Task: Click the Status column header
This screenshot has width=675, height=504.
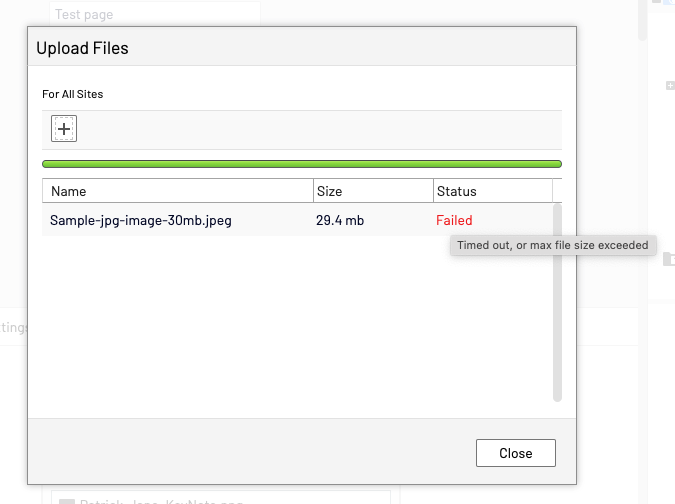Action: coord(456,191)
